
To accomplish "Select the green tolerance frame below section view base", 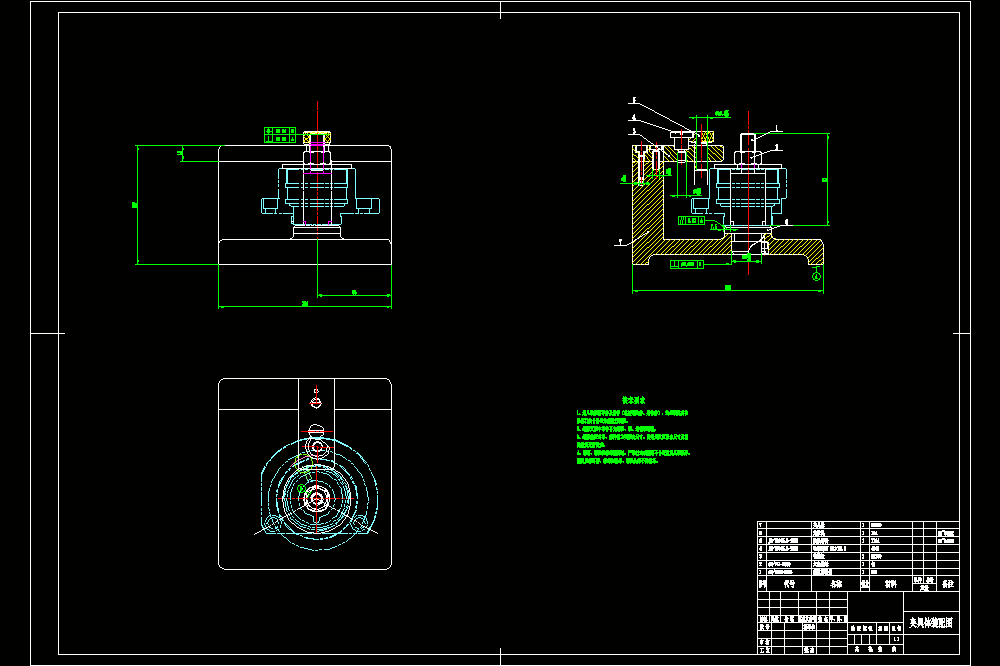I will coord(687,264).
